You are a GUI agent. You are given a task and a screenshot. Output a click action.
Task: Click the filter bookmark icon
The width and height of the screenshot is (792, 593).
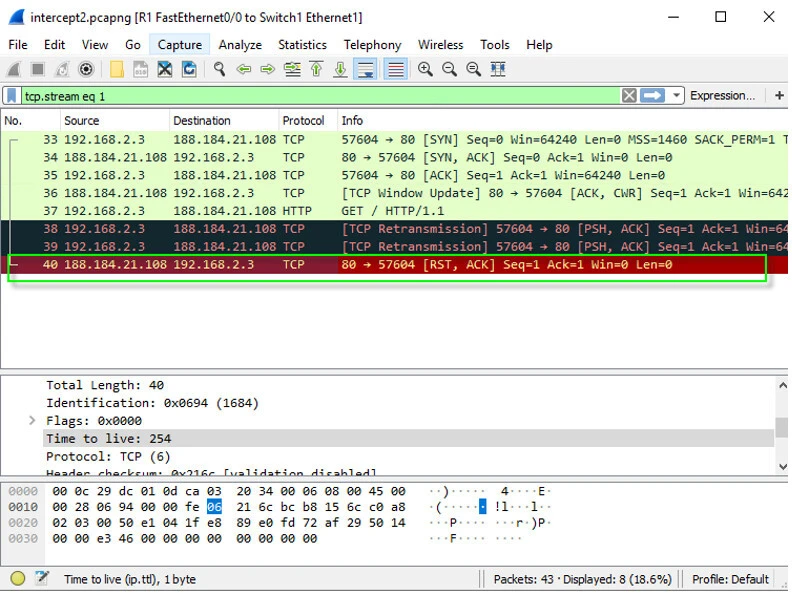(x=12, y=96)
